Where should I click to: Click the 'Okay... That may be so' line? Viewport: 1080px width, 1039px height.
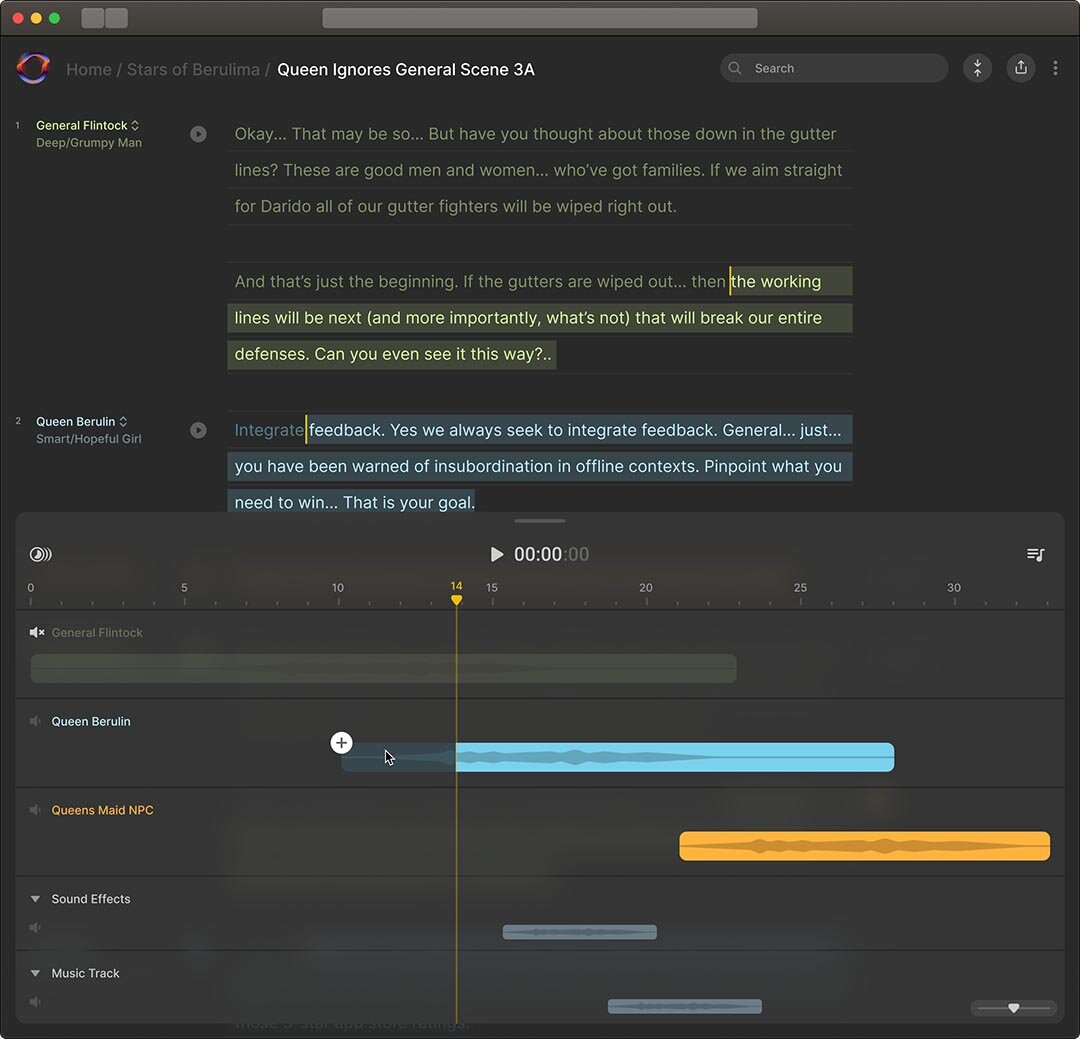535,134
